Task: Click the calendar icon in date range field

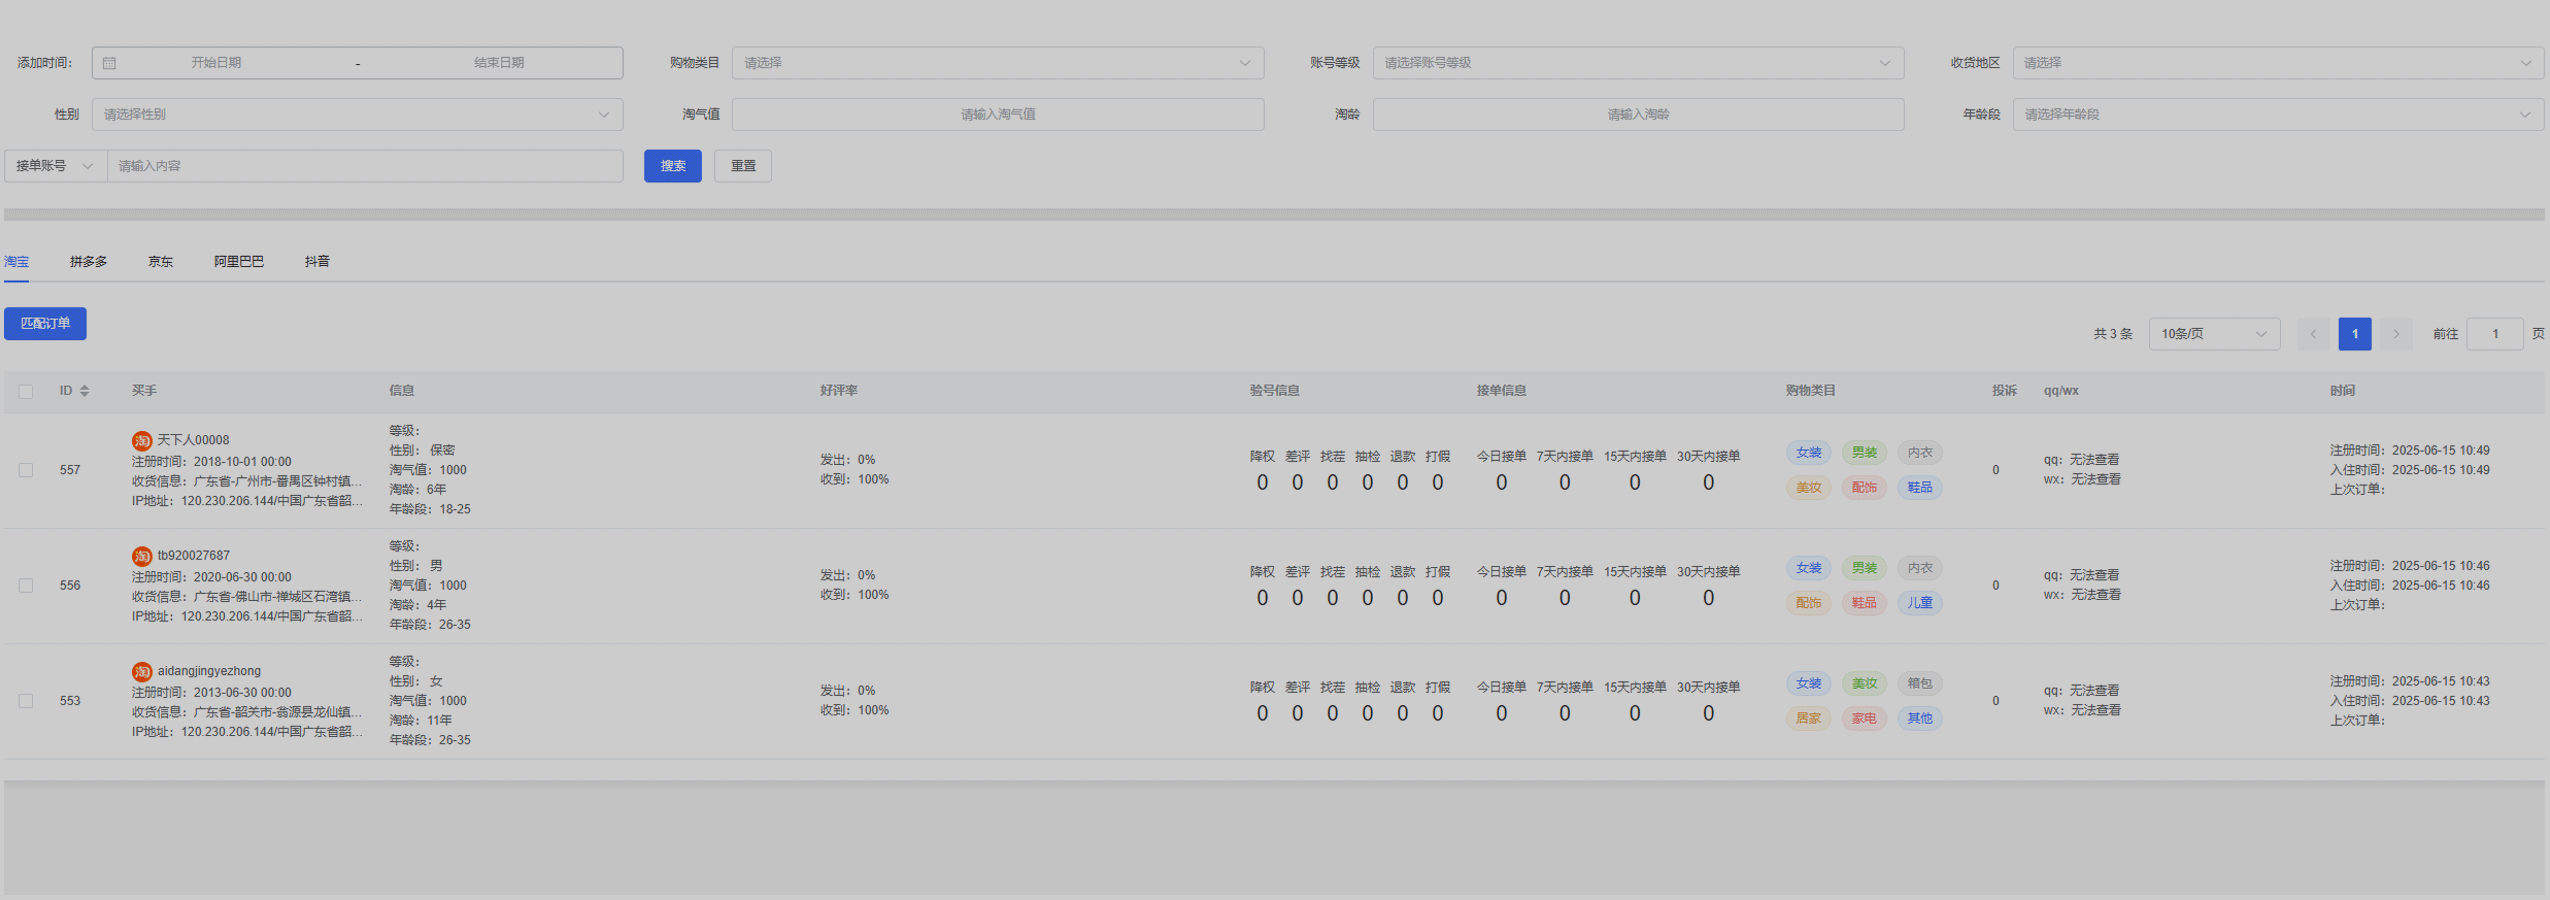Action: (x=110, y=63)
